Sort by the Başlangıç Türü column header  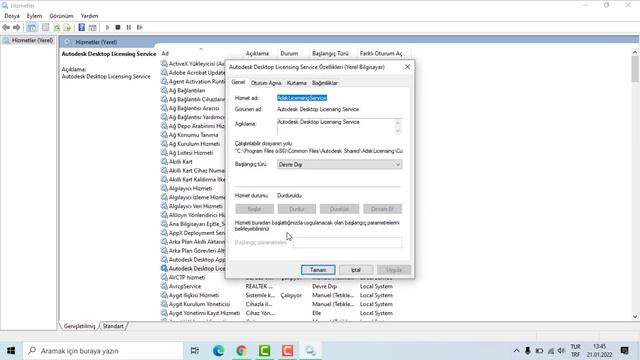[x=330, y=53]
